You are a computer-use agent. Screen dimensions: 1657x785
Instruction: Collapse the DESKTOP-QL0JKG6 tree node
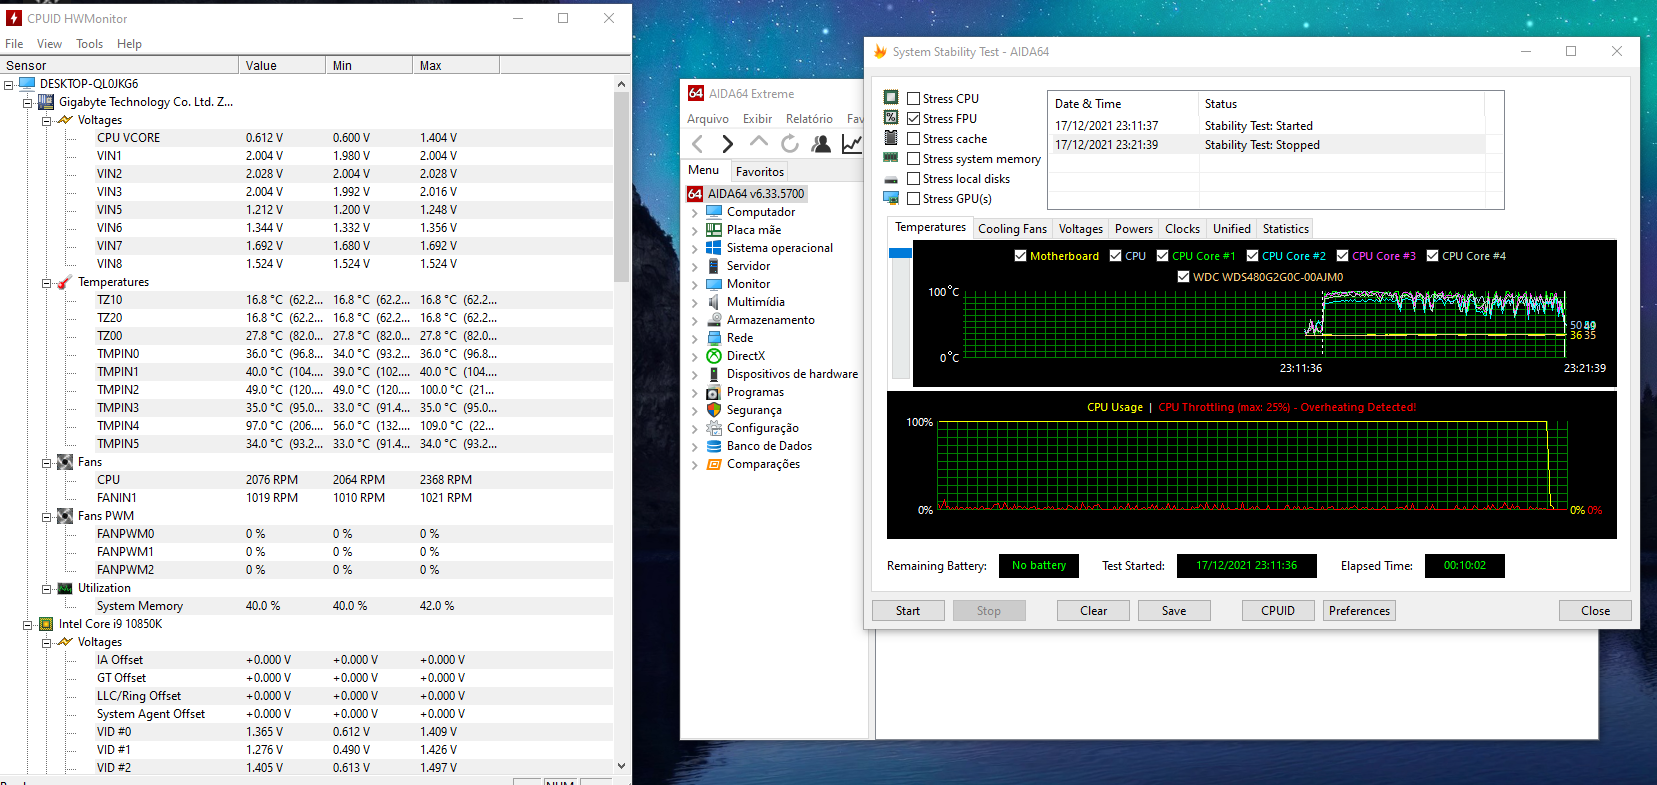point(9,84)
